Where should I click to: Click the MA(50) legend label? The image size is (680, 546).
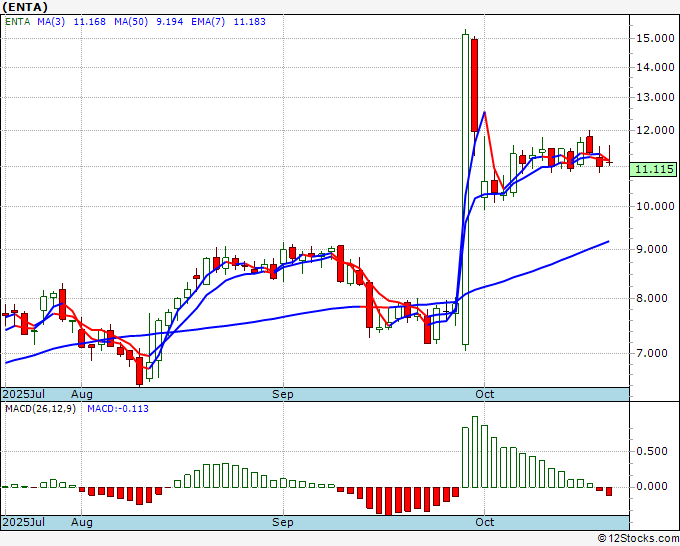(131, 22)
